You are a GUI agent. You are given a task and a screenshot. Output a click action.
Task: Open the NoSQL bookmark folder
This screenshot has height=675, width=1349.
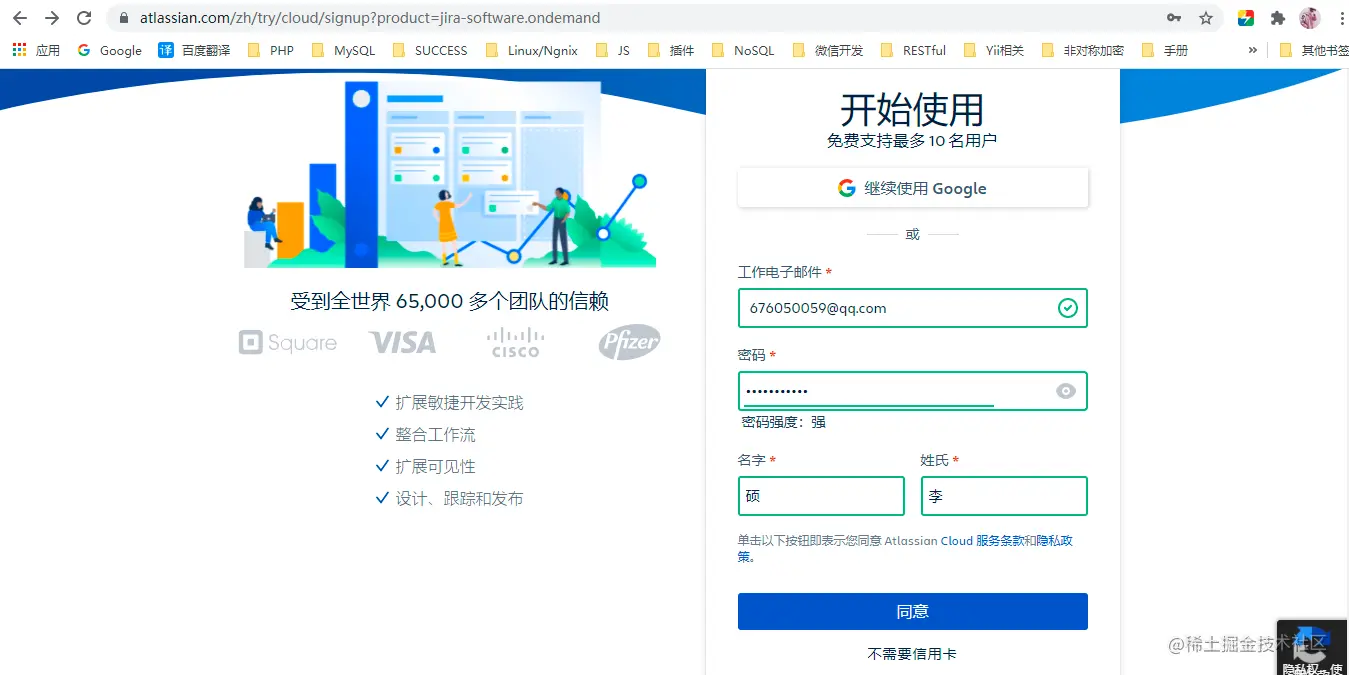click(x=743, y=50)
